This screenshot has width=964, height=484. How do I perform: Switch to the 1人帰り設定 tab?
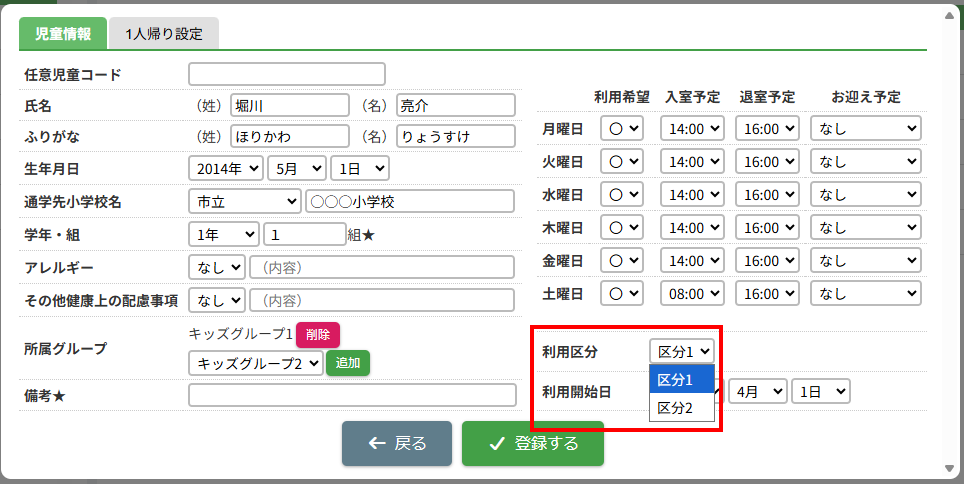[x=164, y=33]
